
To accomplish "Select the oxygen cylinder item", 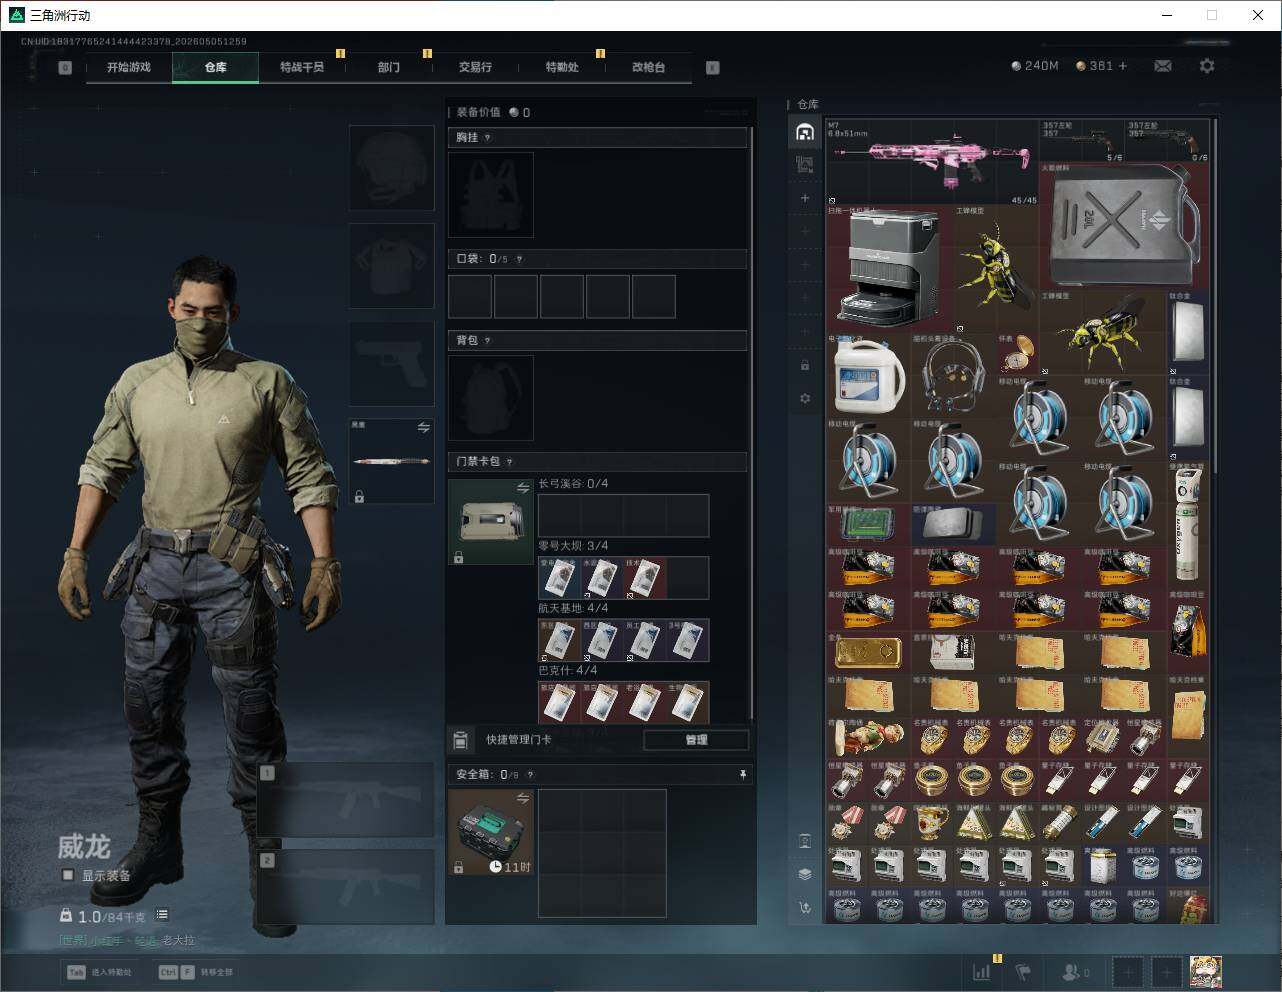I will click(x=1187, y=524).
